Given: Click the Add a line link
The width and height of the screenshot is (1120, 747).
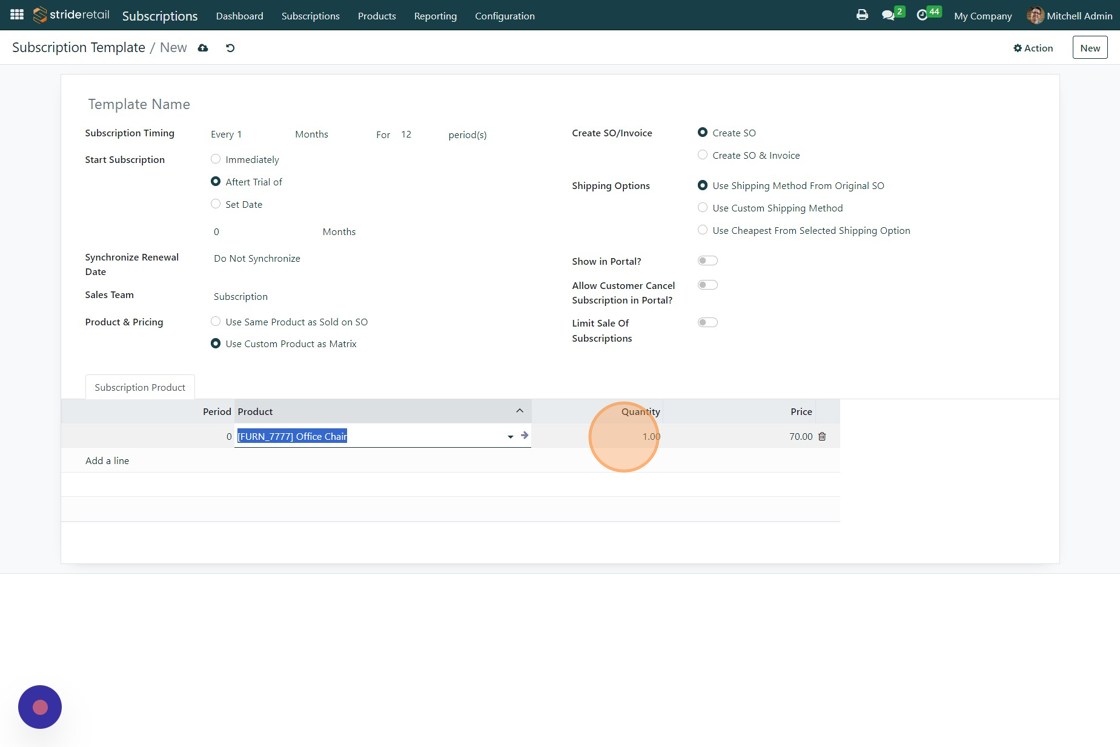Looking at the screenshot, I should click(107, 461).
